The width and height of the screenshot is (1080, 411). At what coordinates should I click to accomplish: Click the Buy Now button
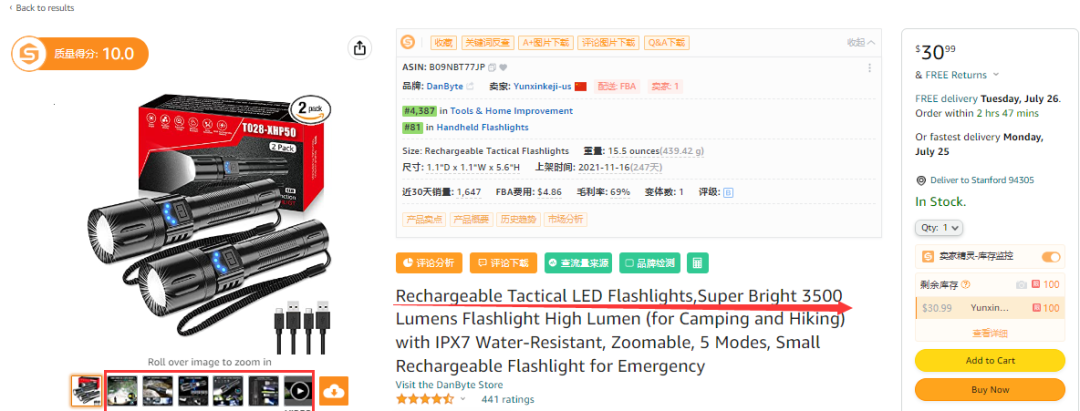(990, 390)
